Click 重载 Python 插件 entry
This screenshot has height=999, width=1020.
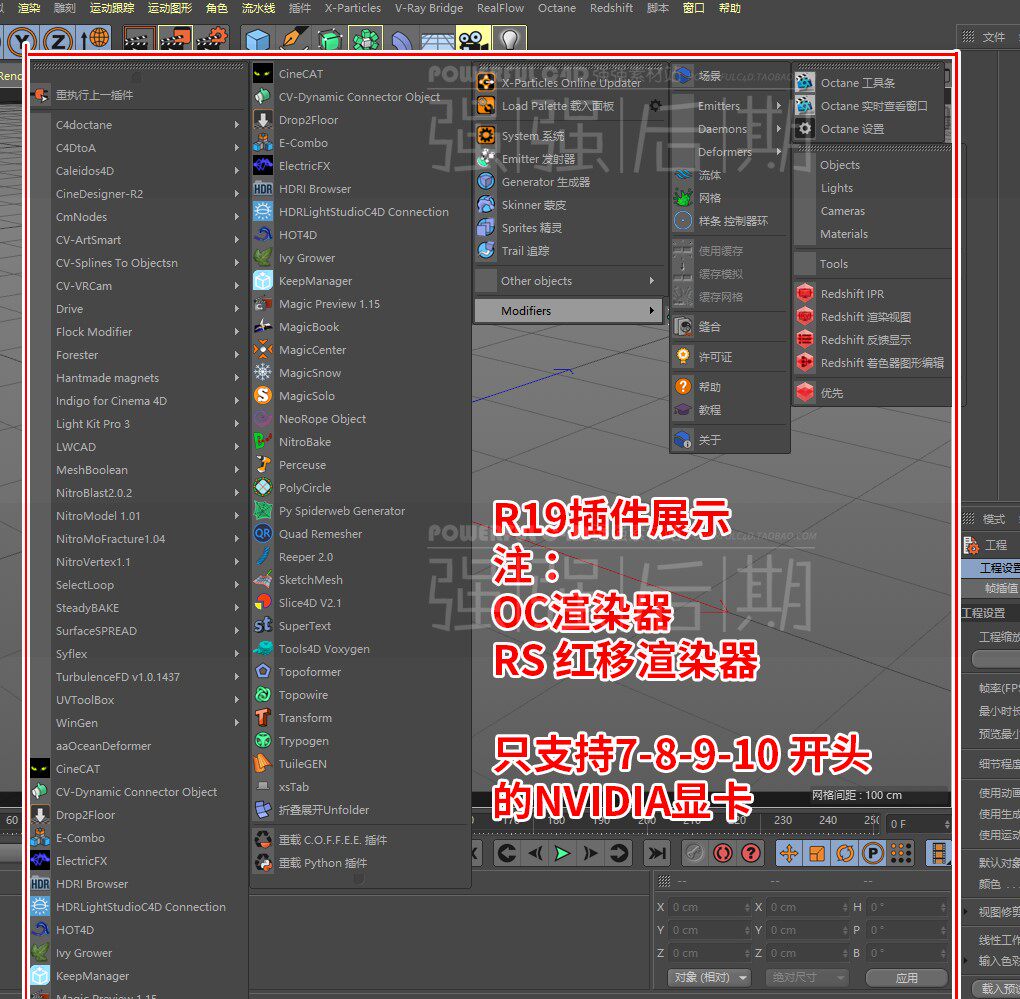click(x=361, y=863)
